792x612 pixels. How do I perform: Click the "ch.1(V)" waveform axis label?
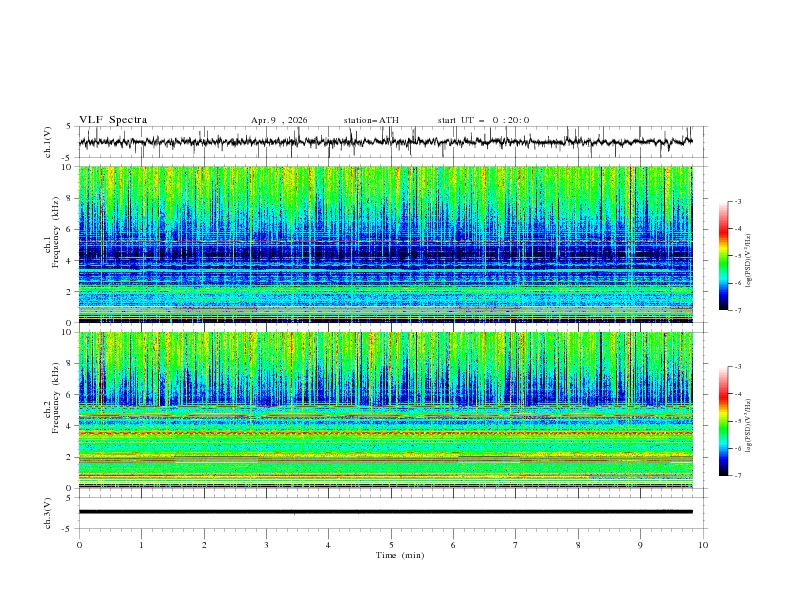click(x=47, y=142)
